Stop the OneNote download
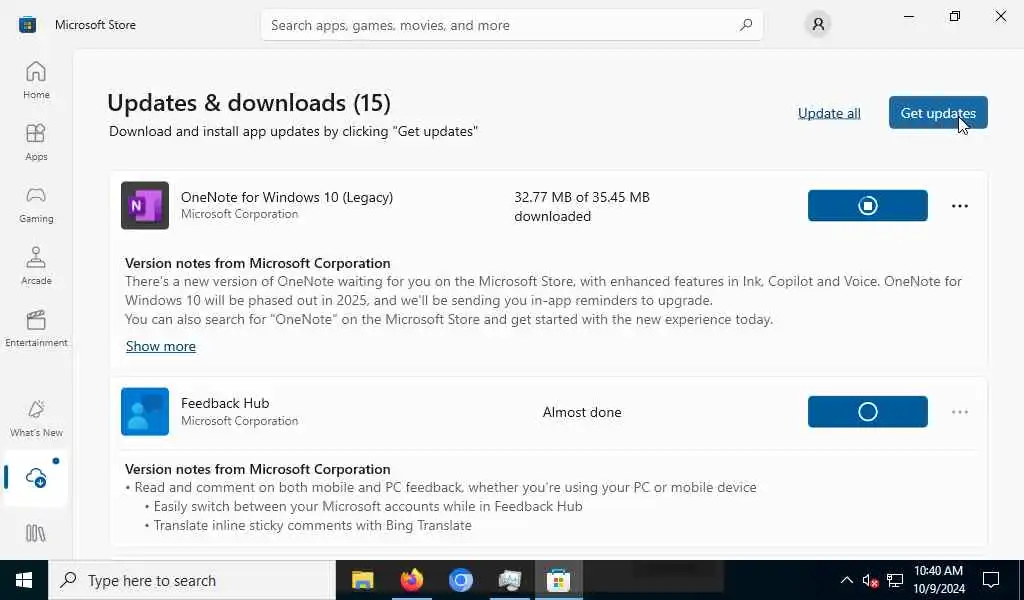 pyautogui.click(x=867, y=206)
